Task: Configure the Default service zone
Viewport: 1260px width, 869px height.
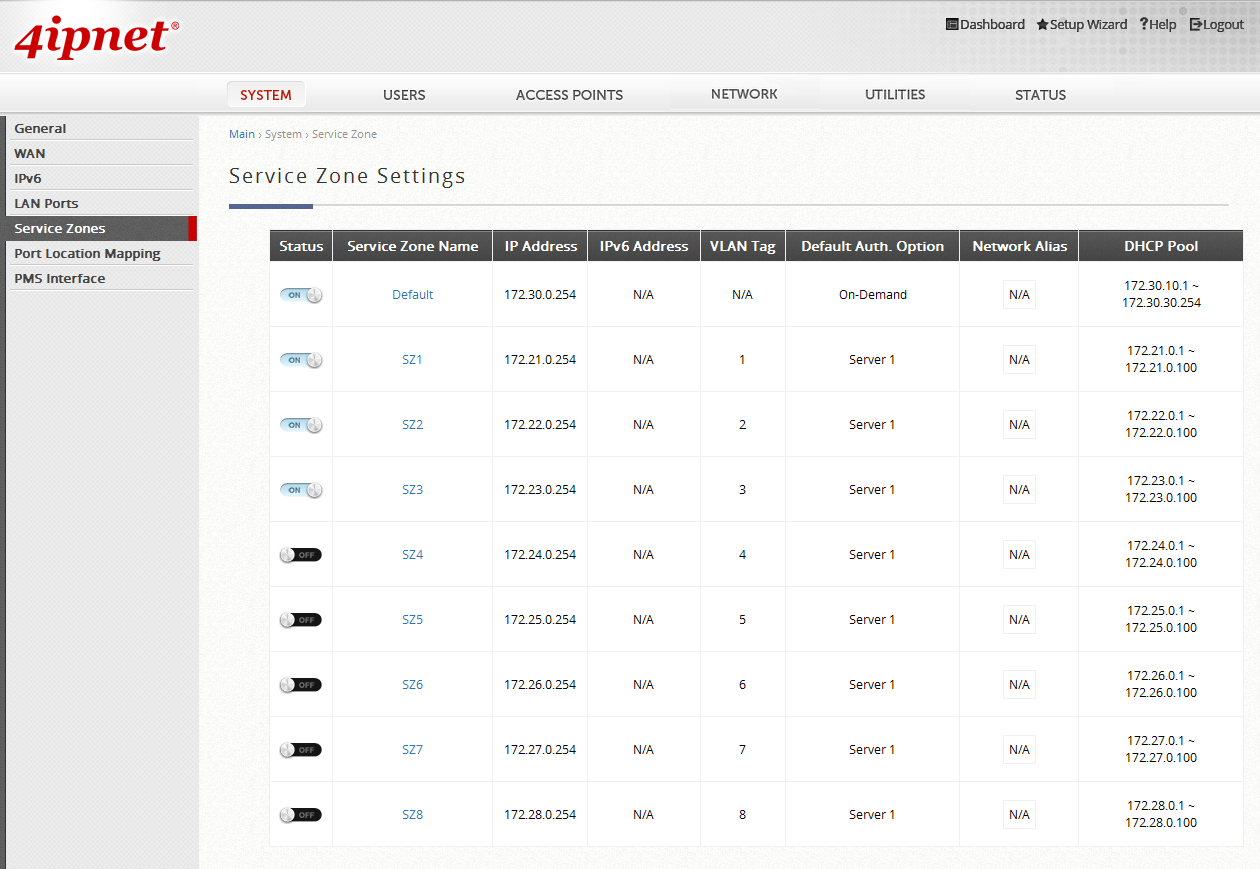Action: coord(412,294)
